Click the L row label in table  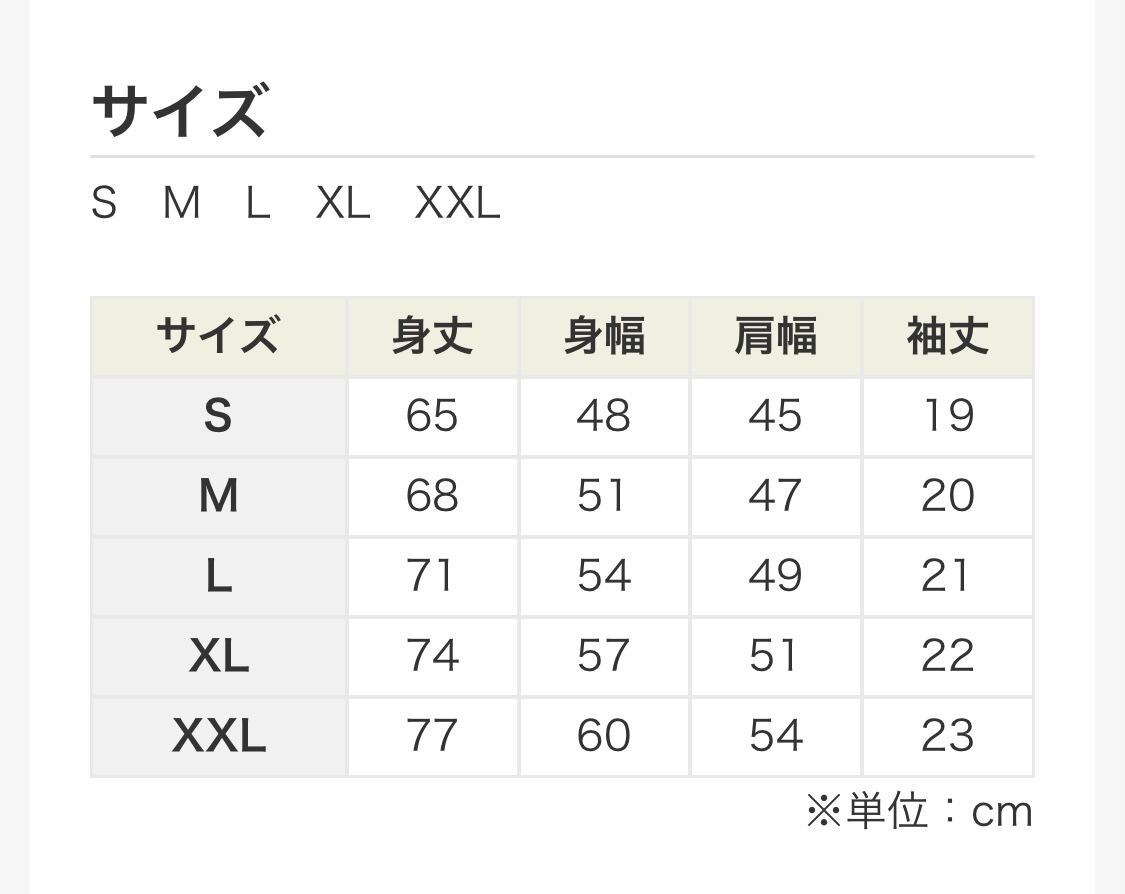(x=218, y=576)
